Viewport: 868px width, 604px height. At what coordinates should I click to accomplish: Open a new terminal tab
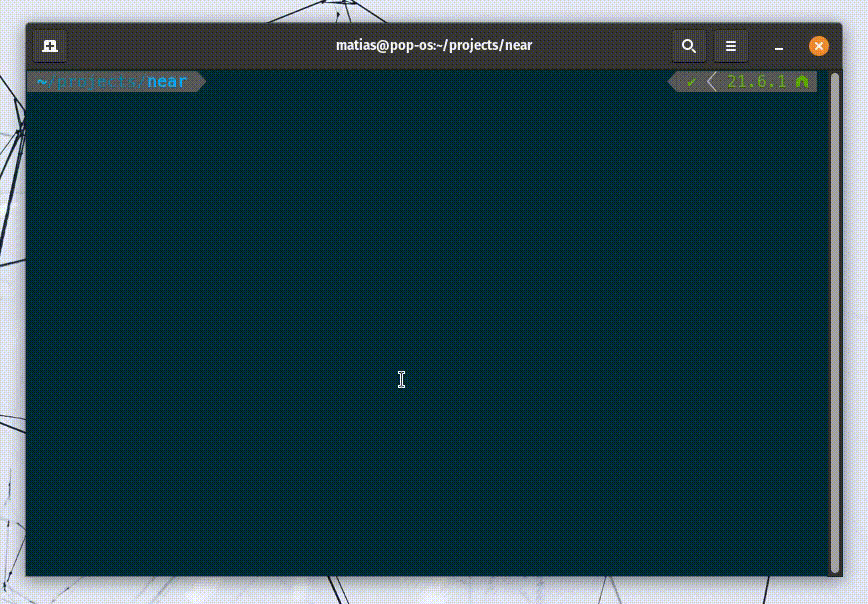(50, 46)
